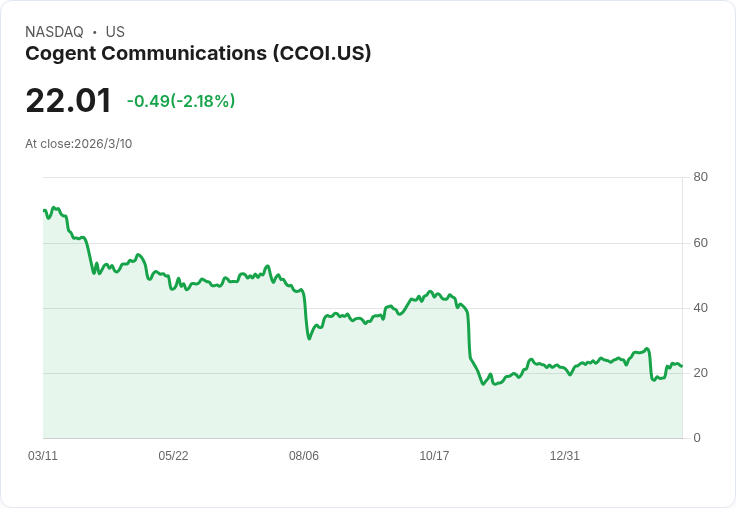Click the At close 2026/3/10 timestamp

pos(79,144)
